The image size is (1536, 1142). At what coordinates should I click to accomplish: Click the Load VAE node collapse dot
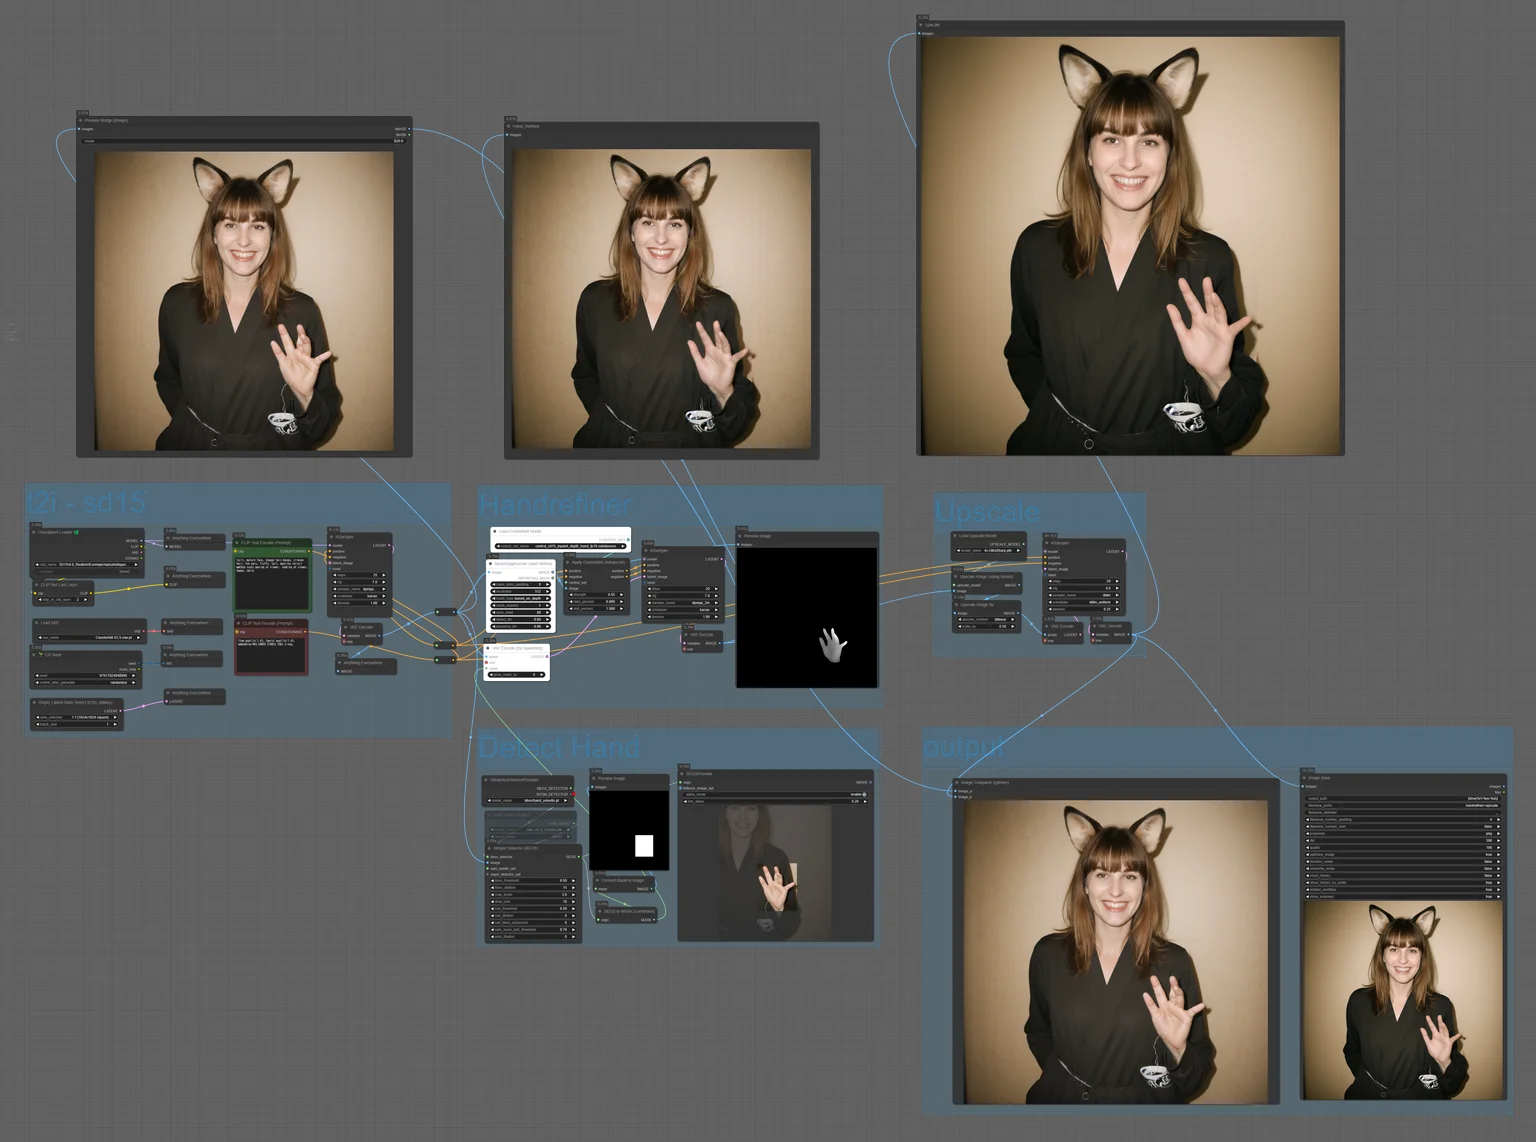pos(37,622)
